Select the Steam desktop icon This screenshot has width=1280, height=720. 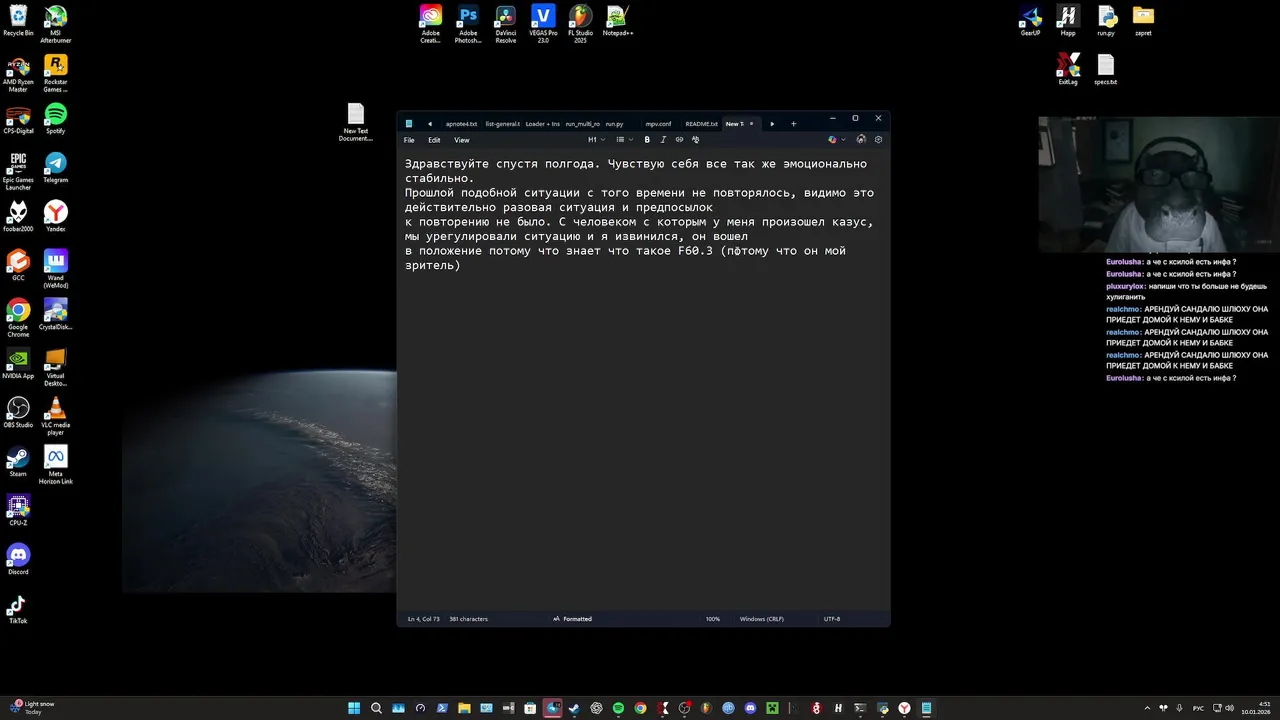coord(18,462)
